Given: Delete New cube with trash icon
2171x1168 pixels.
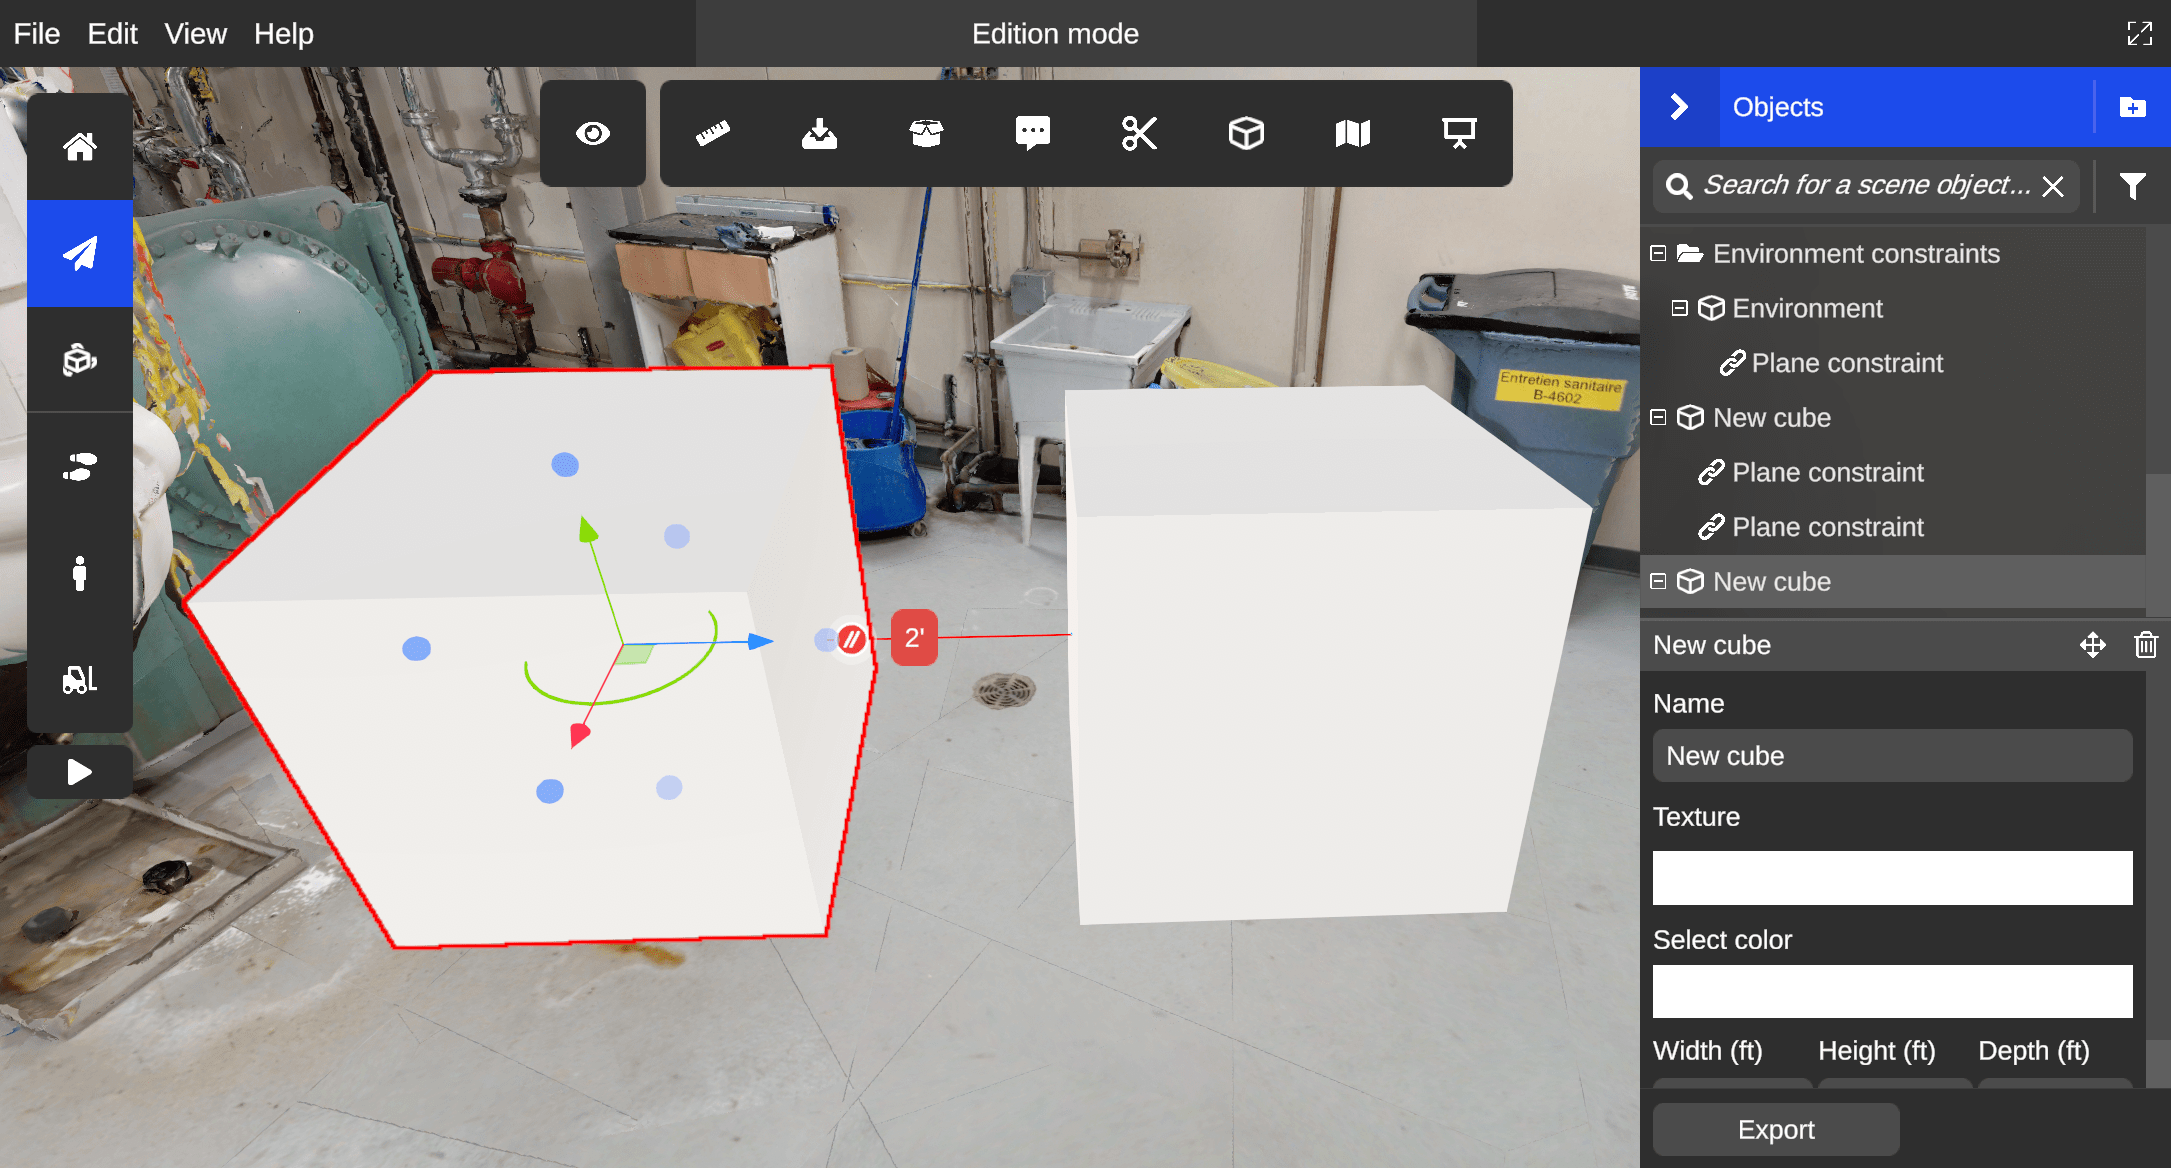Looking at the screenshot, I should click(x=2145, y=645).
